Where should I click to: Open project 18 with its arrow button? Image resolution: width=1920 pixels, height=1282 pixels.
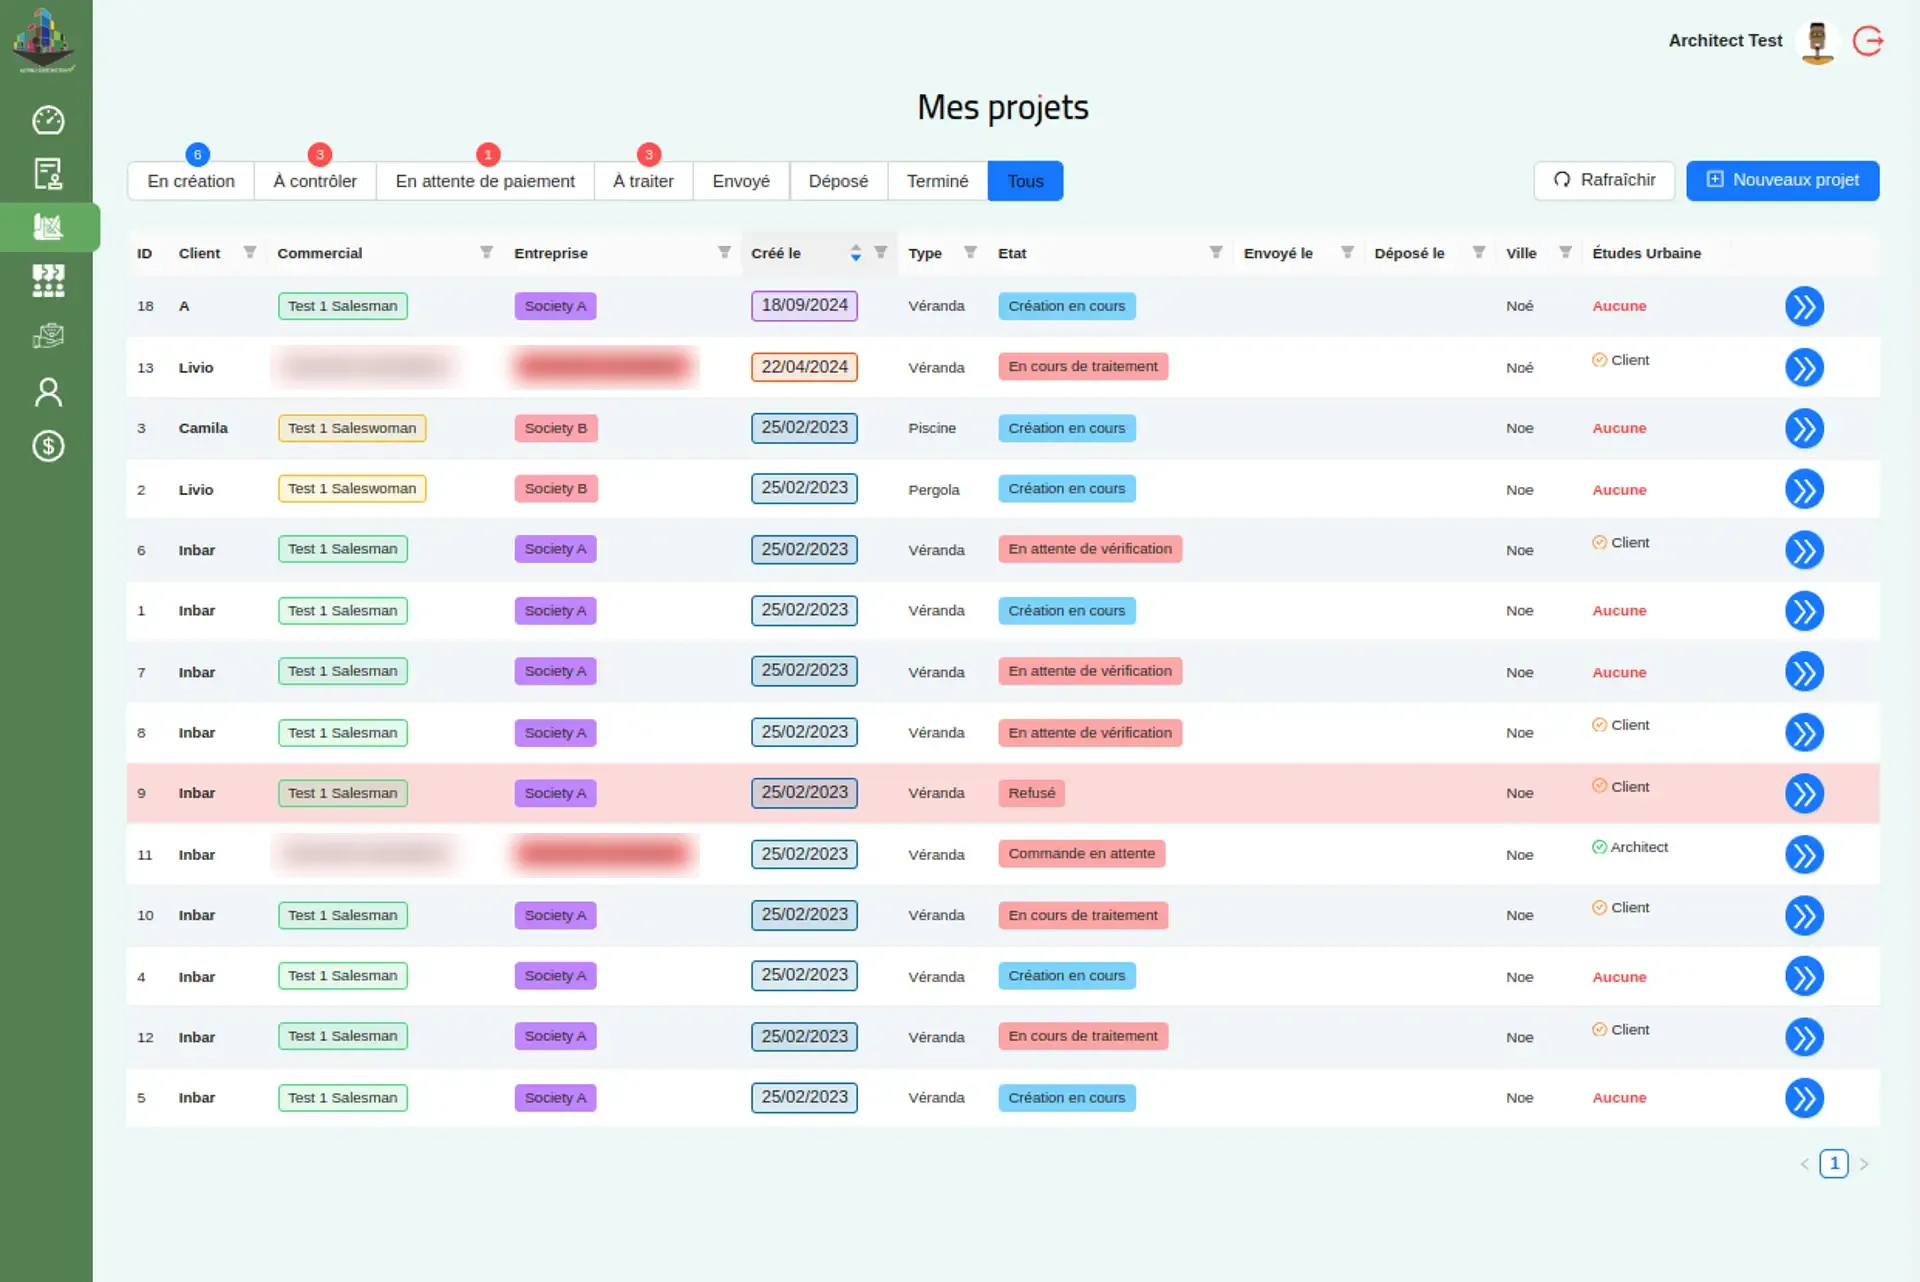tap(1804, 306)
